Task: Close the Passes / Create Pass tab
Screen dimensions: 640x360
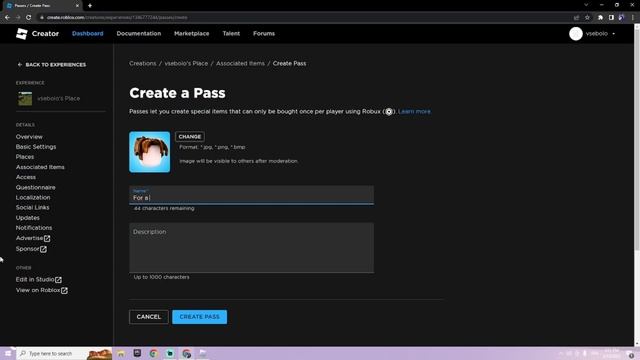Action: [78, 6]
